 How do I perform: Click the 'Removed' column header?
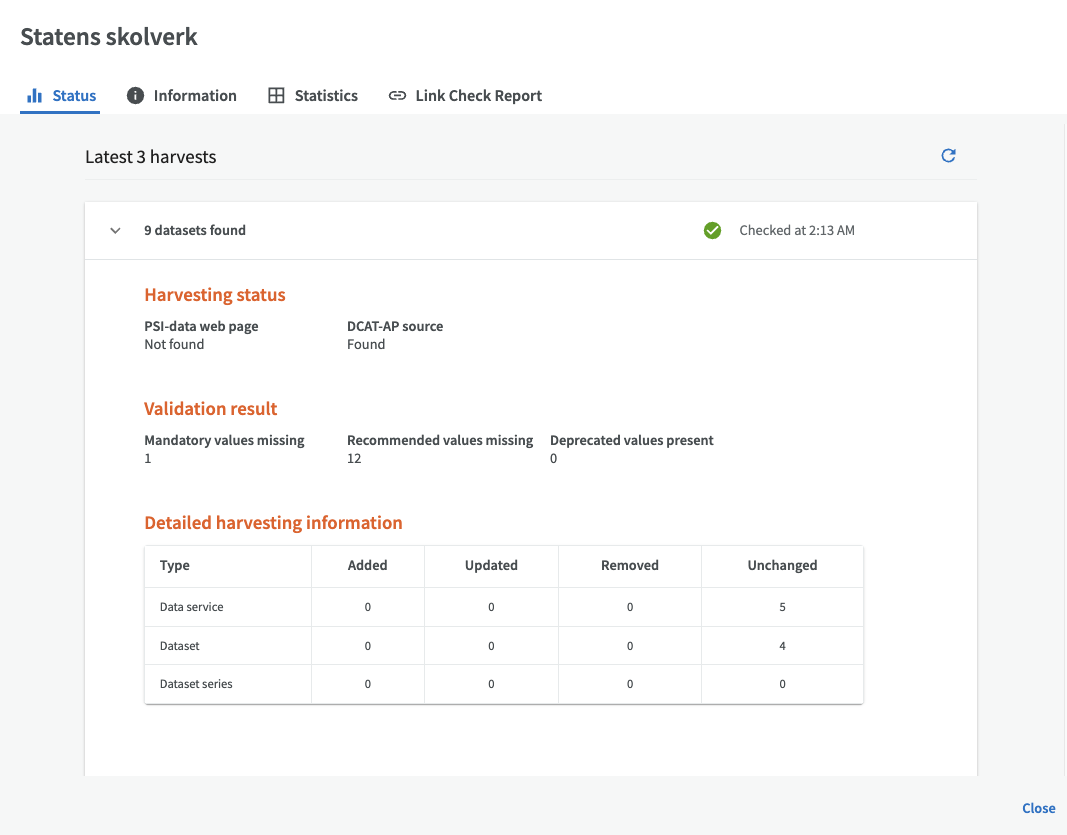point(629,566)
